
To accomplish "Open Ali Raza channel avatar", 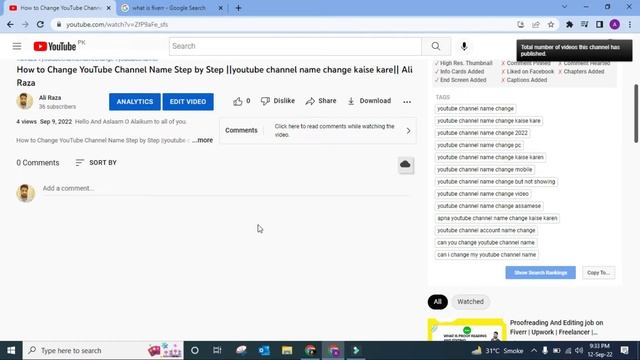I will point(24,101).
